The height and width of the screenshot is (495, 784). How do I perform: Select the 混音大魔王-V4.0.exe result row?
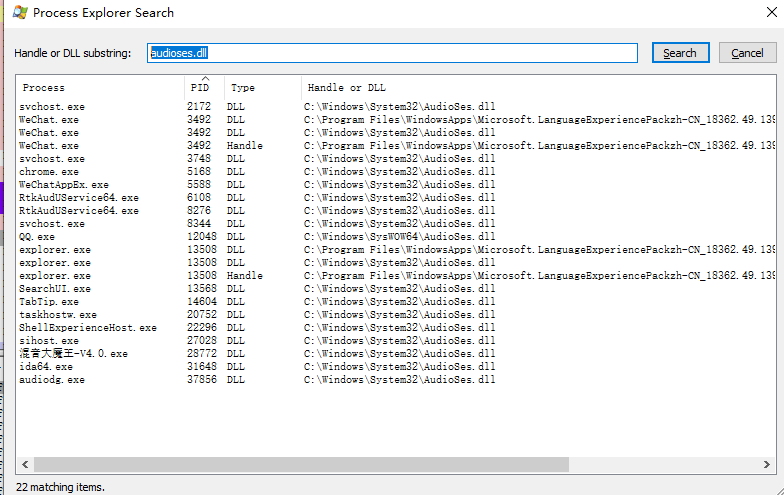click(73, 354)
